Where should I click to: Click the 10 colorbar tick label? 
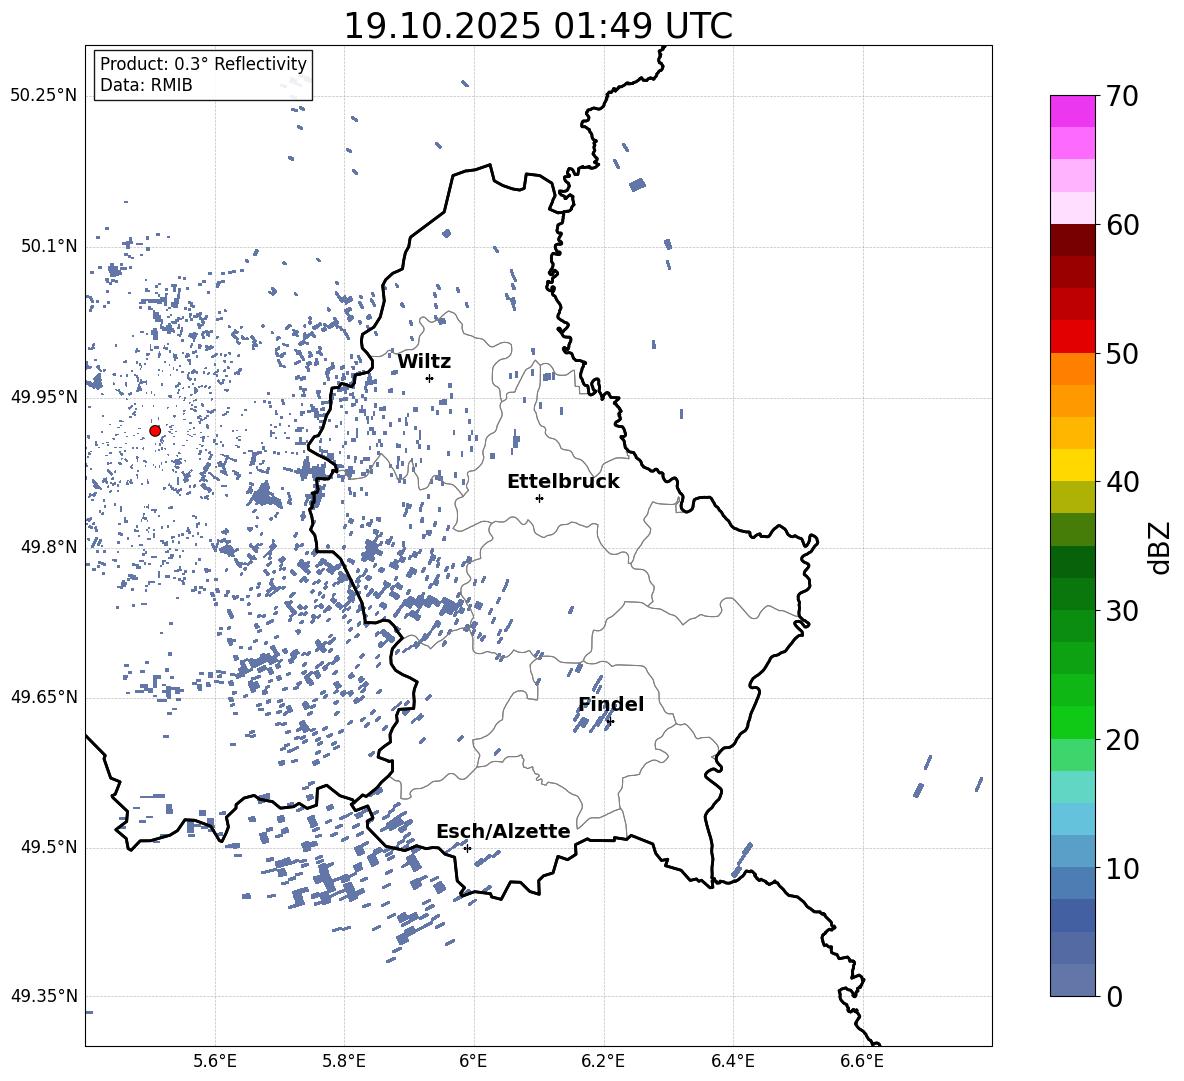click(x=1122, y=868)
